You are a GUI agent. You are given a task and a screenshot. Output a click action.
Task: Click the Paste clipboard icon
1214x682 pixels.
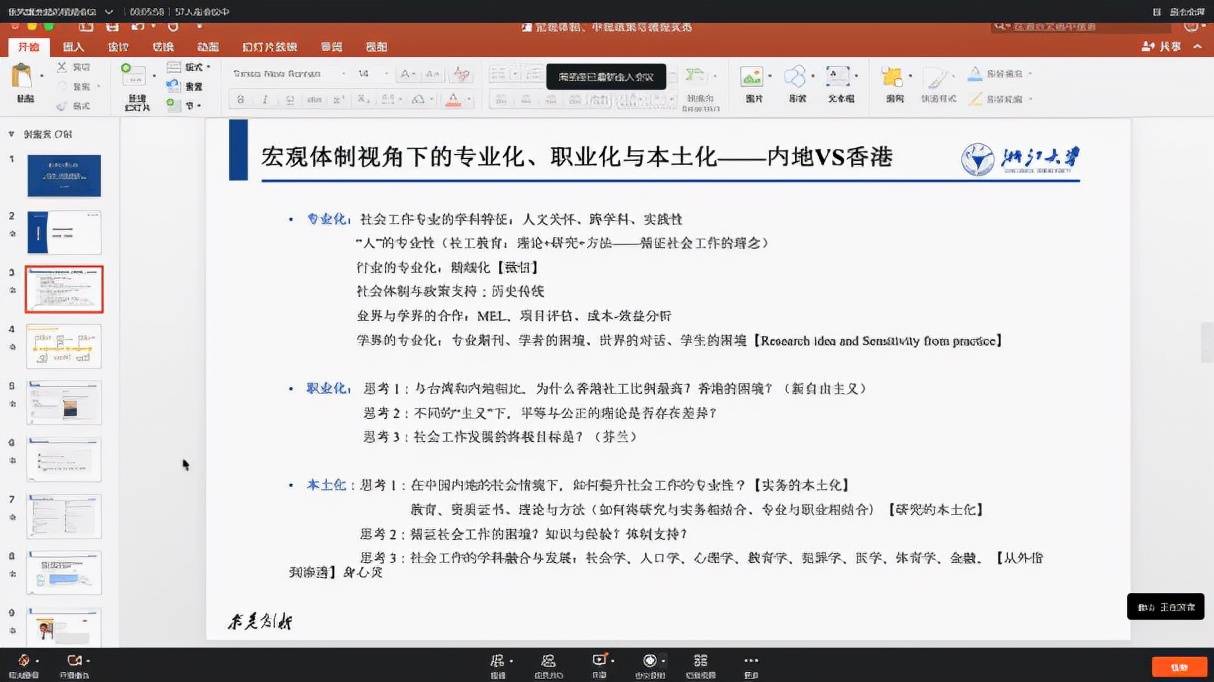click(23, 77)
